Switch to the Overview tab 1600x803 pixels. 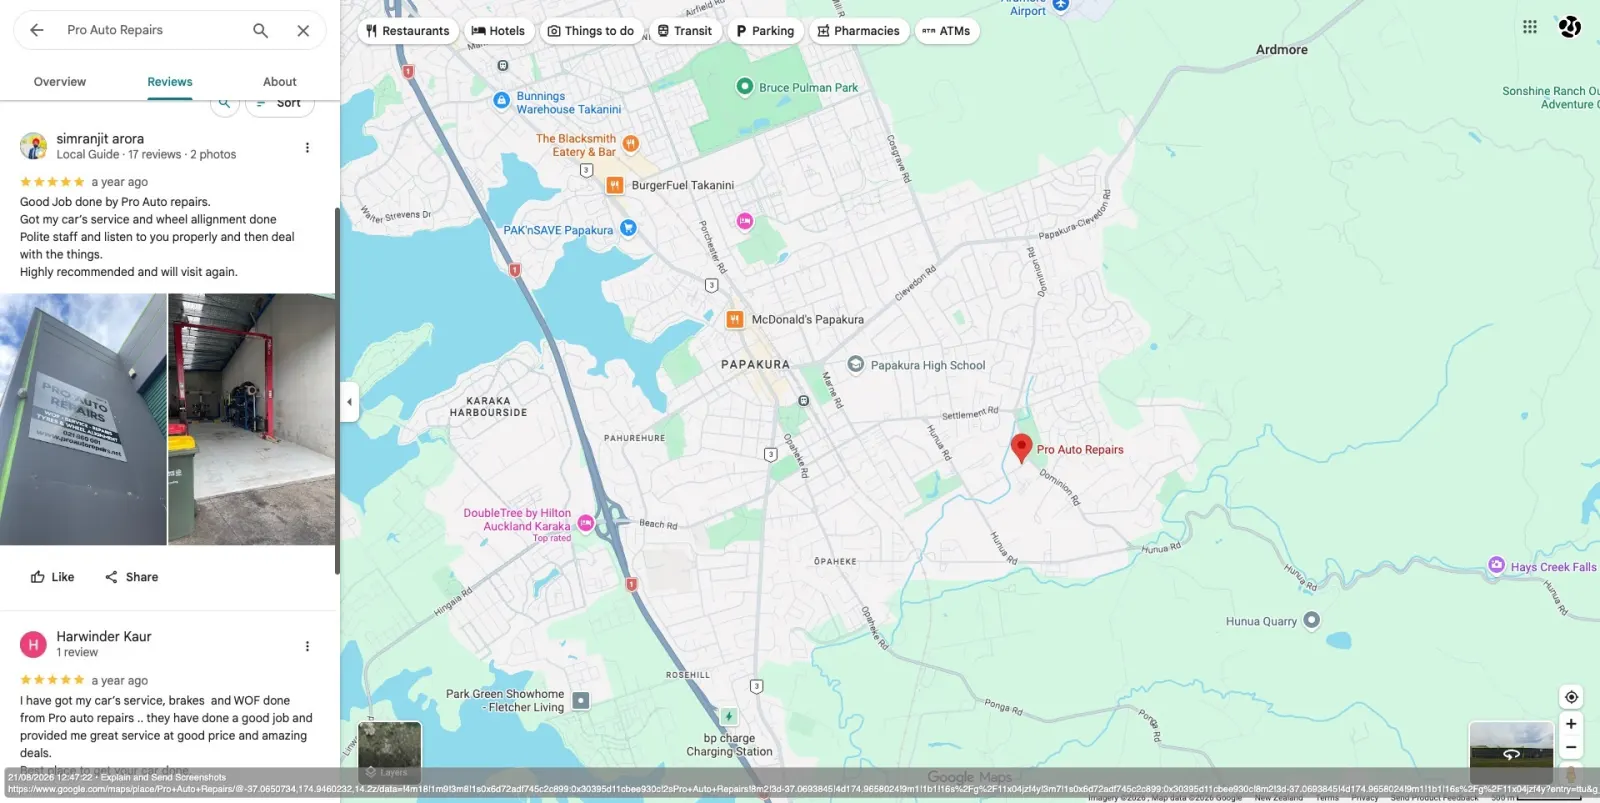pos(60,82)
